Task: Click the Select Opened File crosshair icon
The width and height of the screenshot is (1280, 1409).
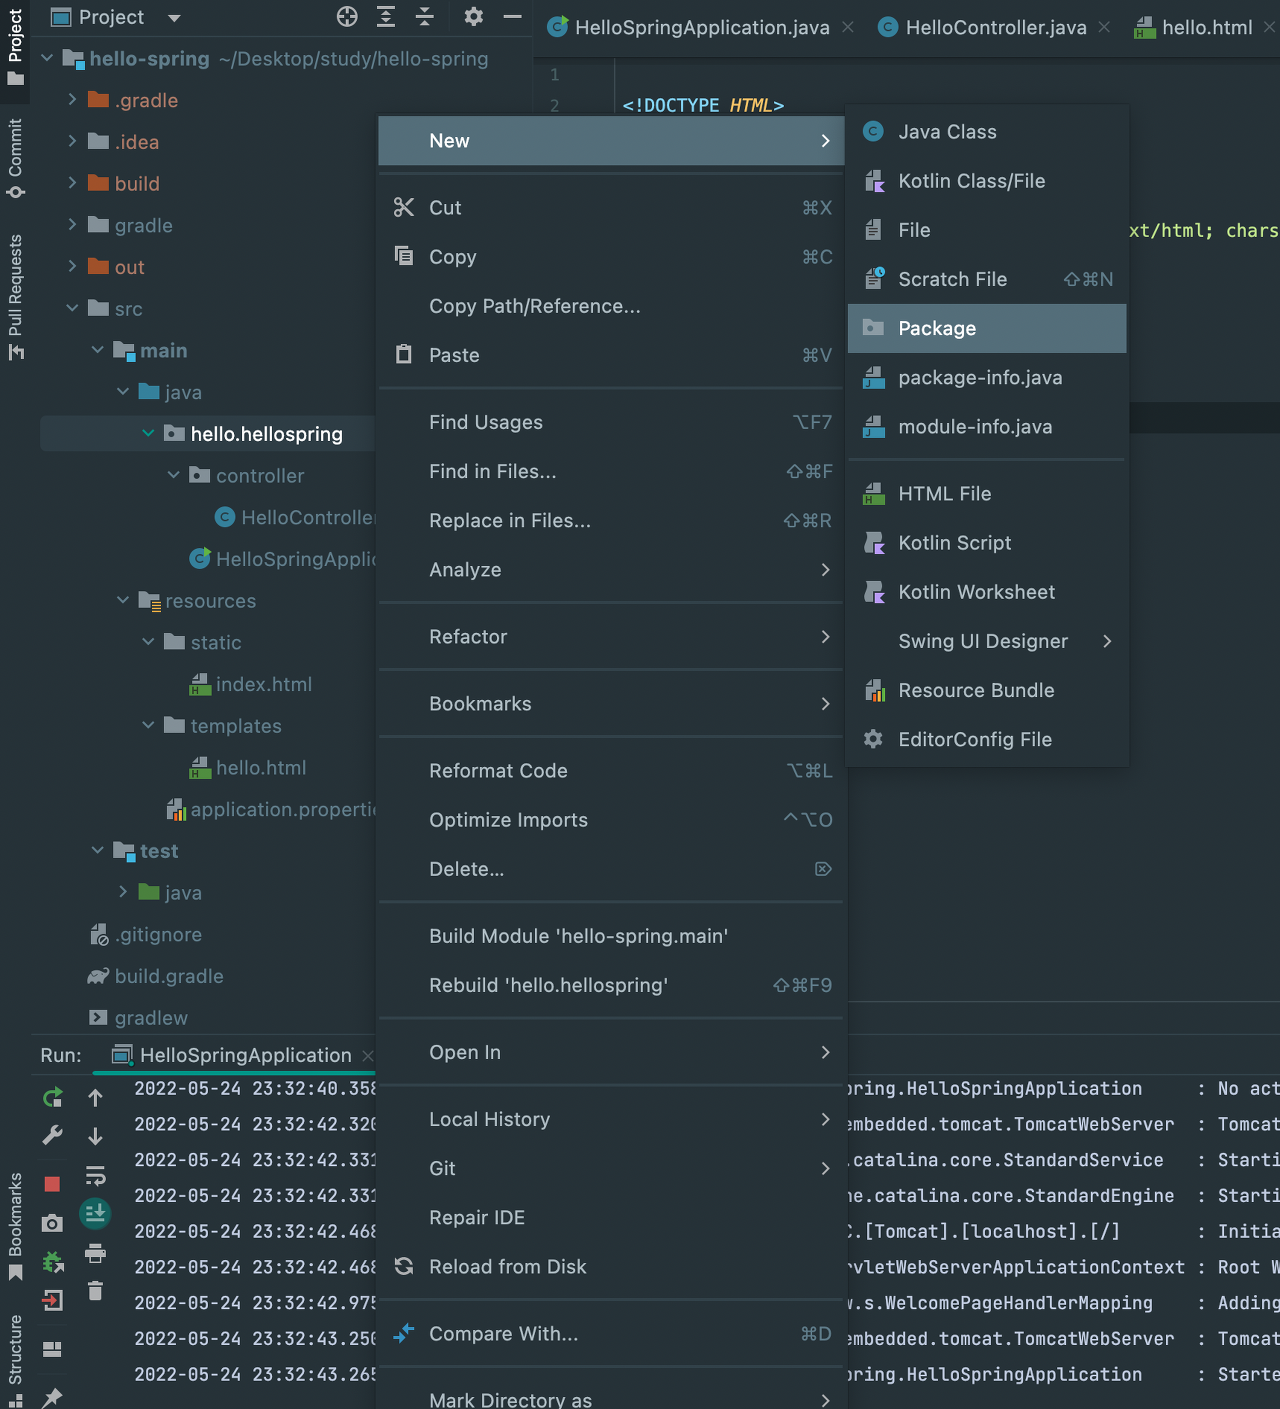Action: [x=347, y=16]
